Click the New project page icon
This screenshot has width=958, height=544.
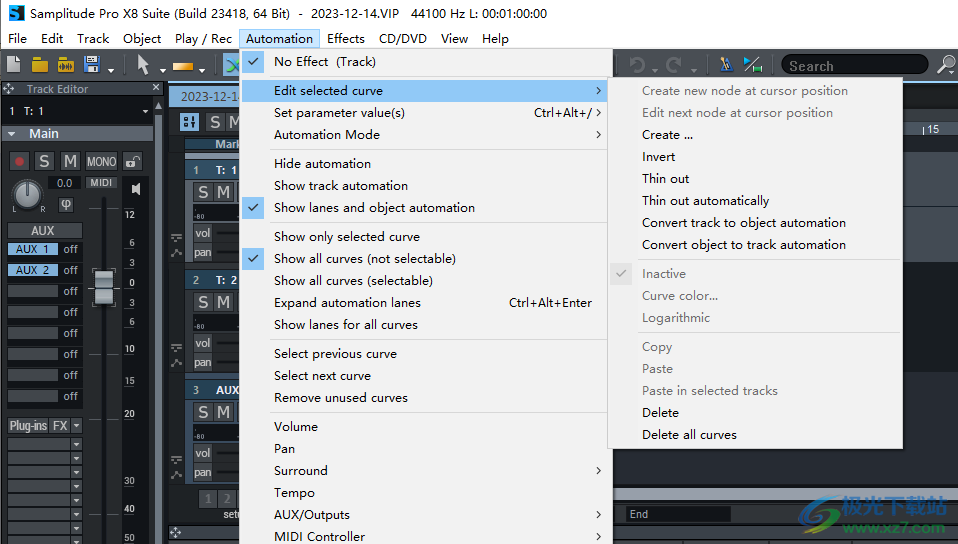tap(13, 64)
